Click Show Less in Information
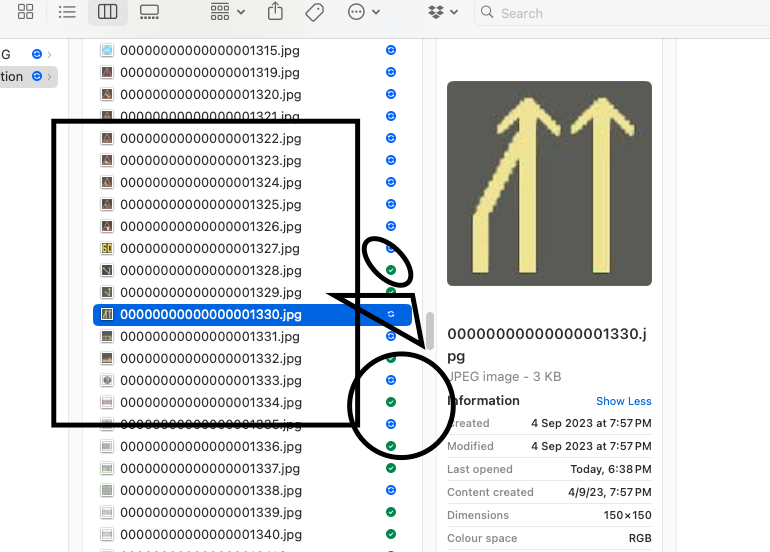 [624, 401]
